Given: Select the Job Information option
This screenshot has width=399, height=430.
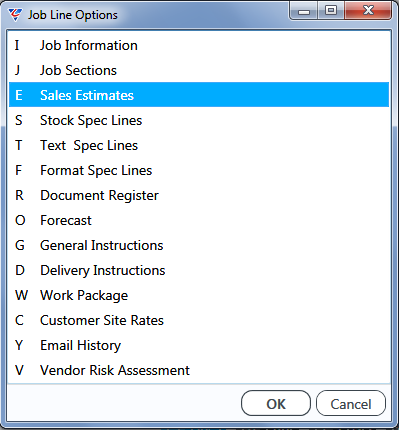Looking at the screenshot, I should pos(199,45).
